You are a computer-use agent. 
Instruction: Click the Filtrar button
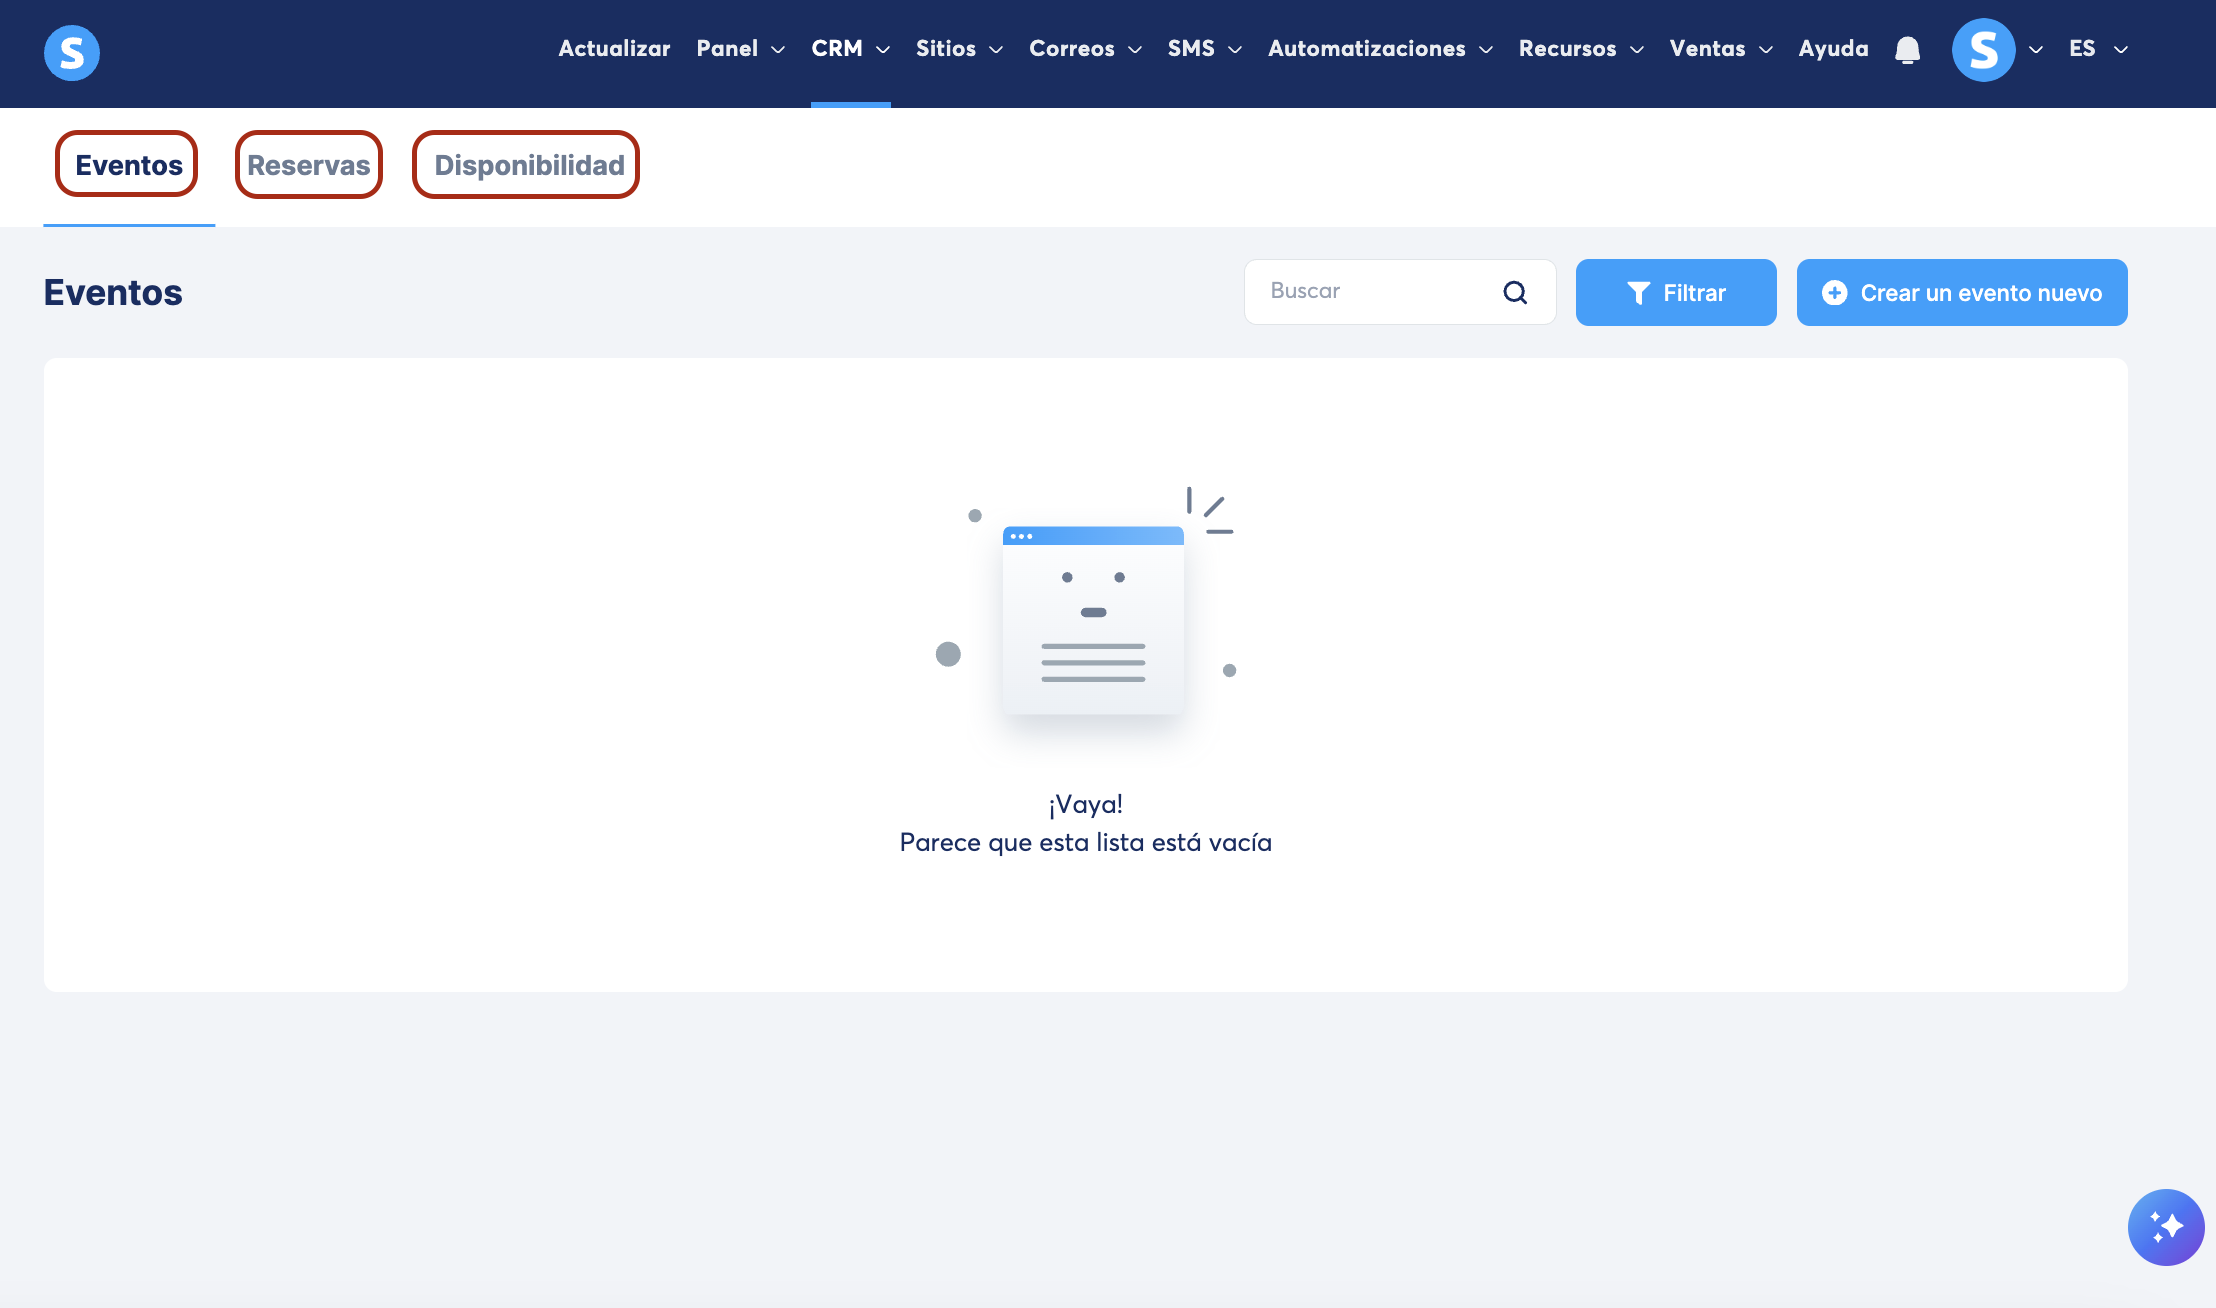click(1676, 293)
